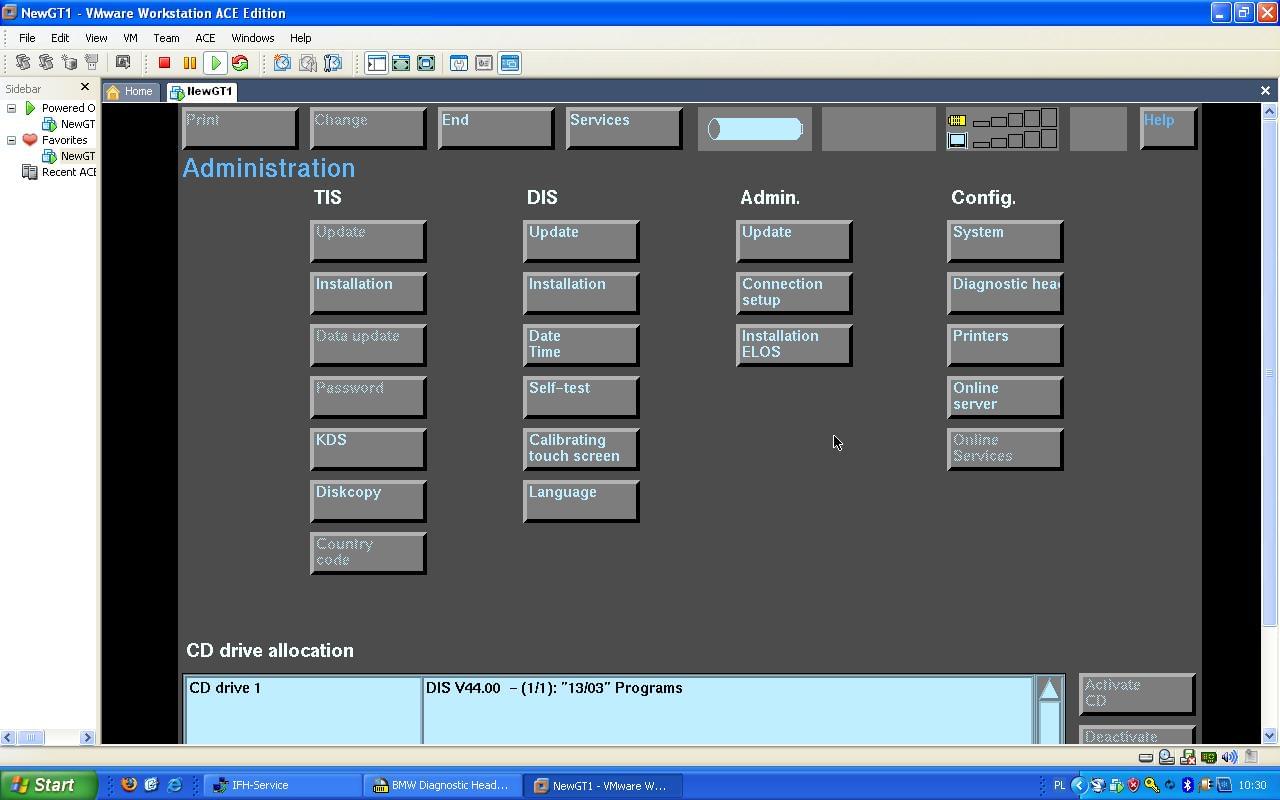Viewport: 1280px width, 800px height.
Task: Click the End button
Action: (495, 128)
